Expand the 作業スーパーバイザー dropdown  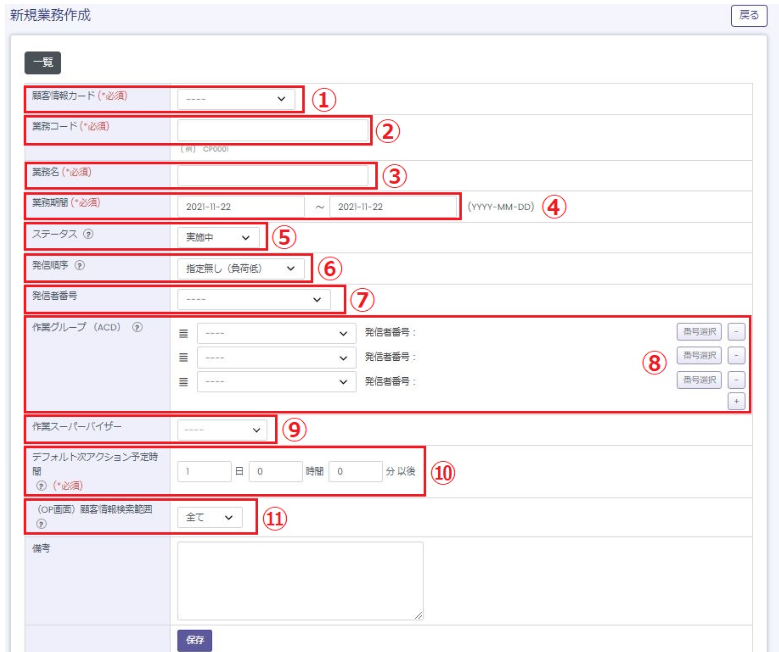pos(224,430)
